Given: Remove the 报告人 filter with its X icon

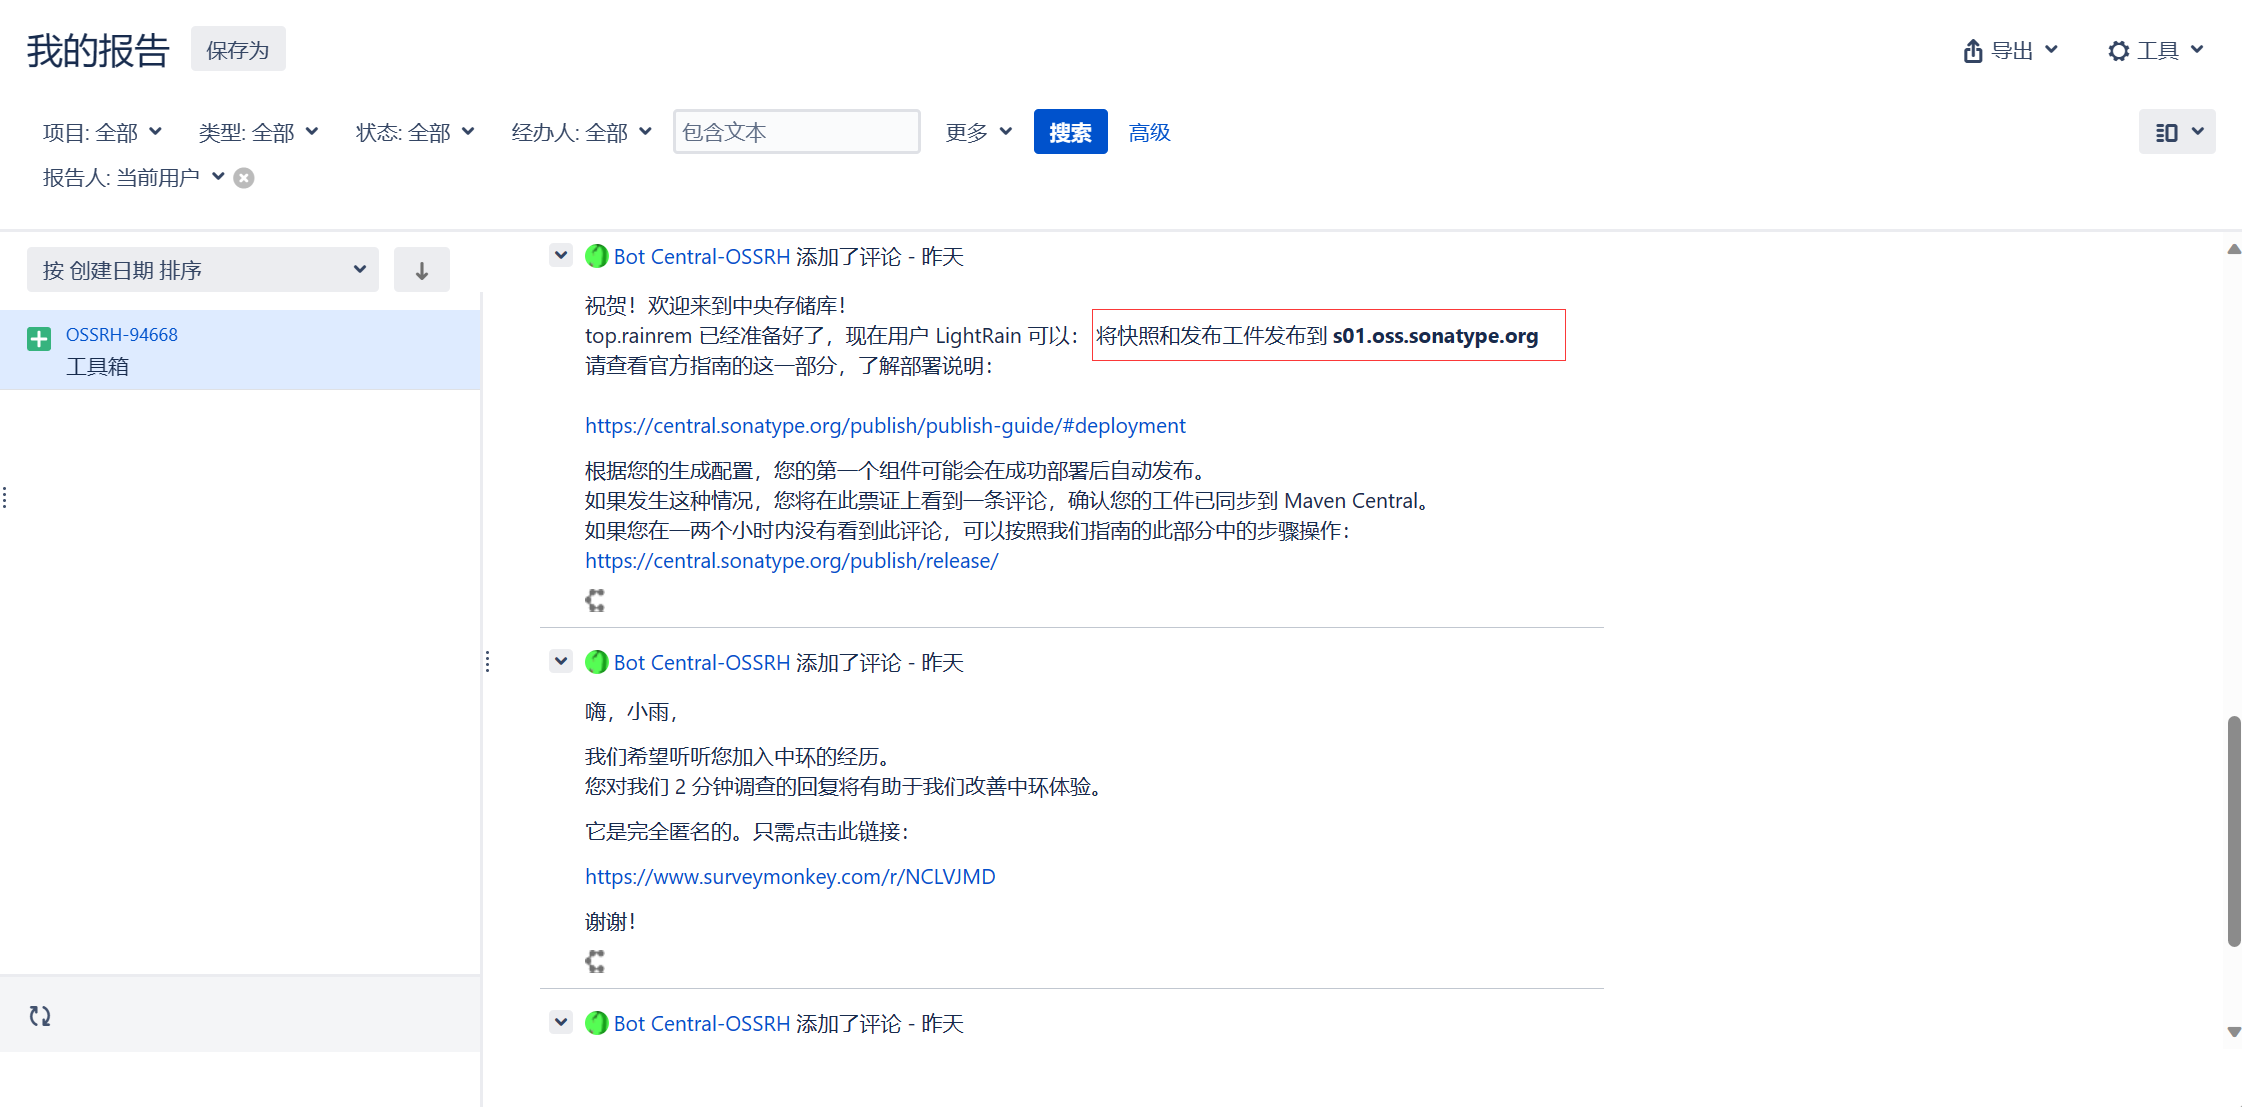Looking at the screenshot, I should point(244,178).
